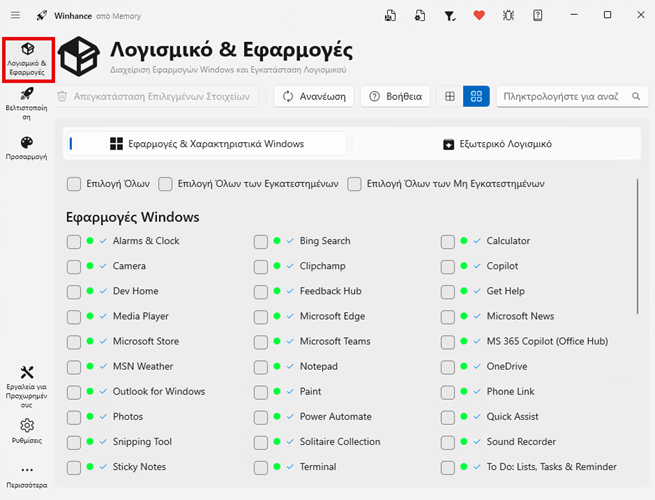Select the Microsoft Edge checkbox
This screenshot has height=500, width=655.
[x=261, y=316]
